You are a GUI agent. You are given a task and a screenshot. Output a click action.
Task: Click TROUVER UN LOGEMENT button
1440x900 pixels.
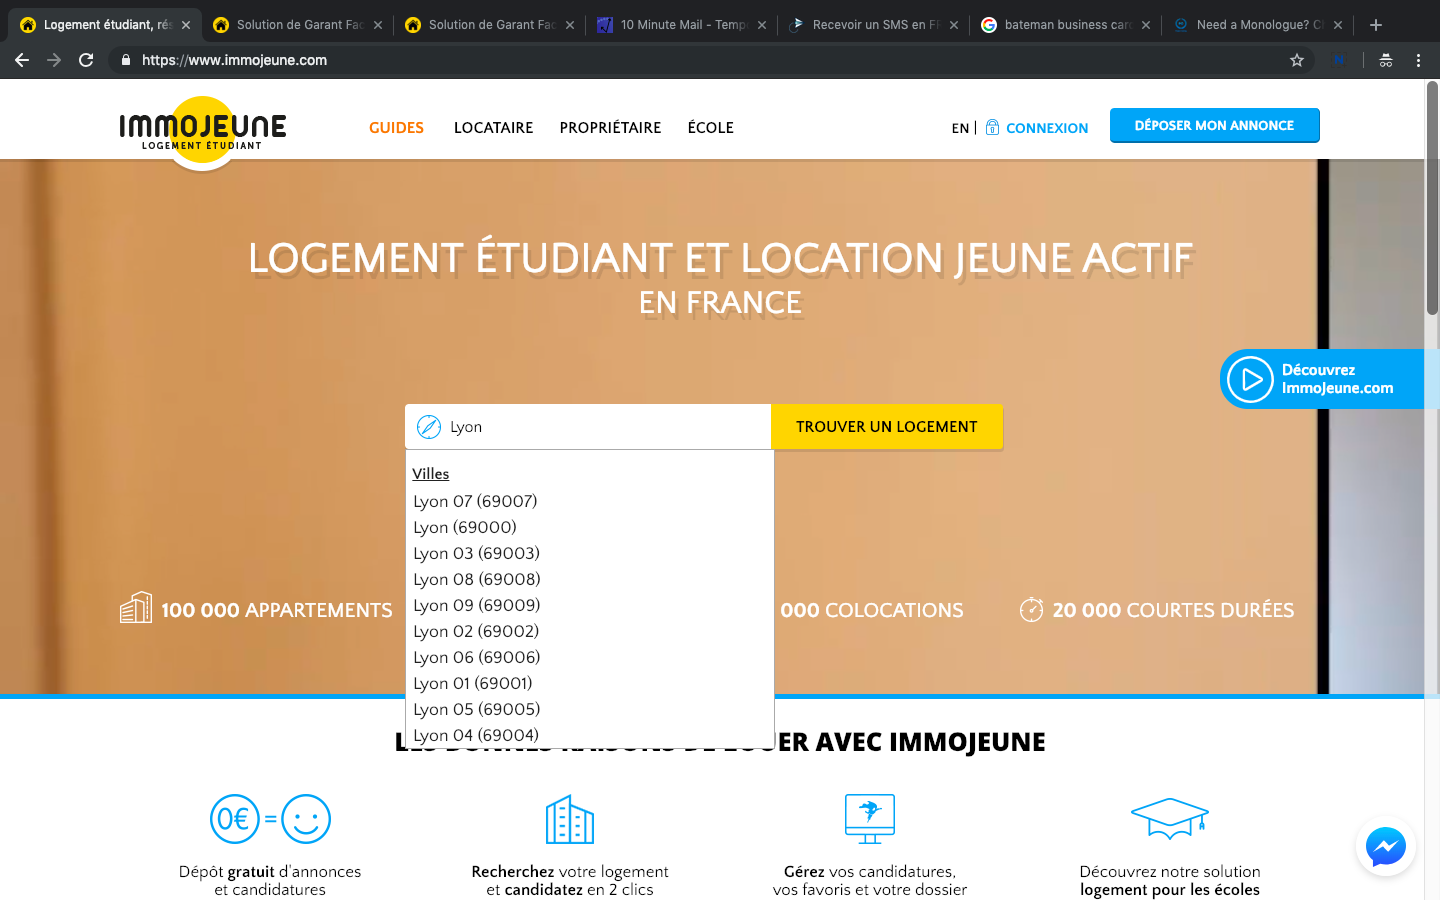click(x=887, y=427)
